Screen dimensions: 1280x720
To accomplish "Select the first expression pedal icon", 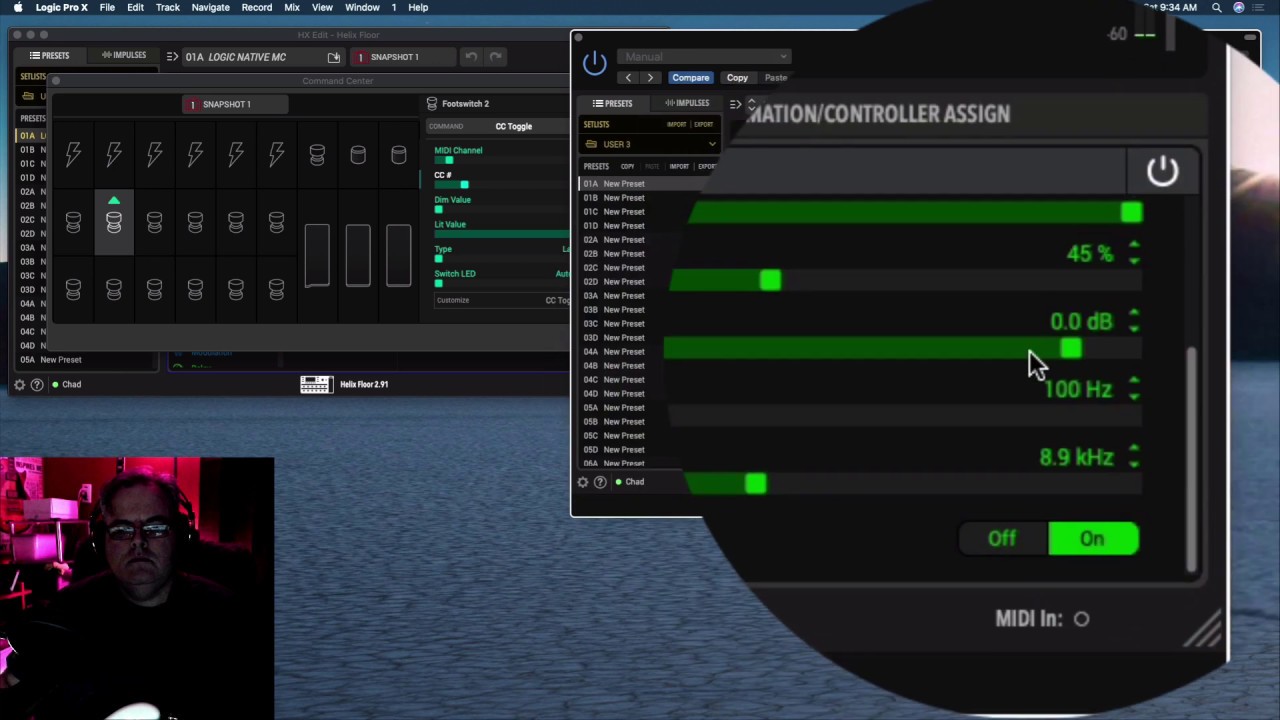I will tap(317, 256).
